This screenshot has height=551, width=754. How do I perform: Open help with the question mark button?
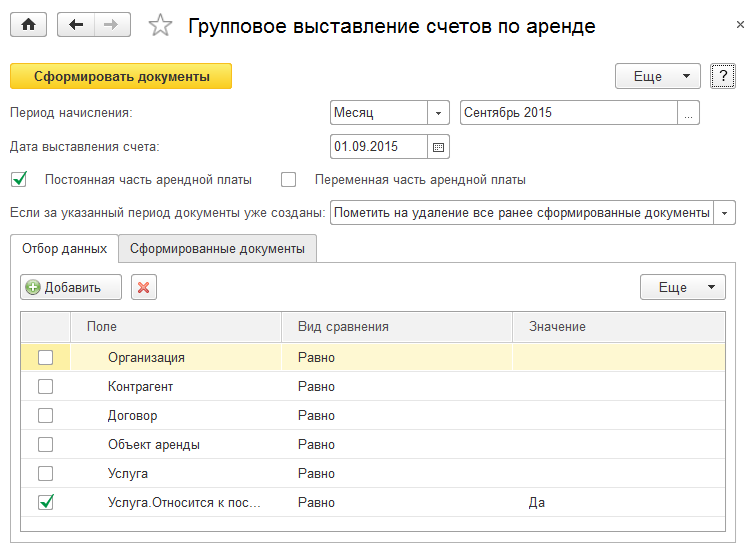click(723, 76)
